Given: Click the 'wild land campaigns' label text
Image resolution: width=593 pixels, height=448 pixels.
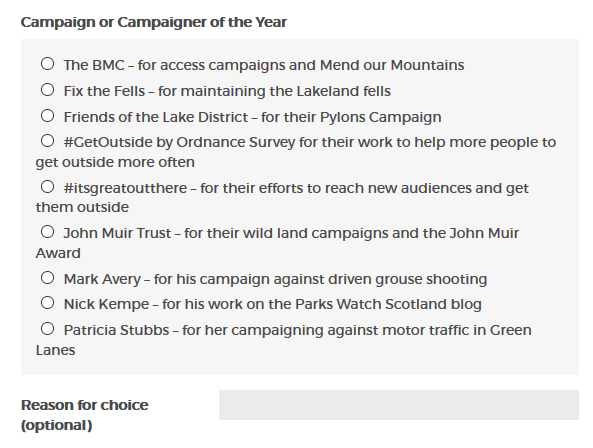Looking at the screenshot, I should coord(315,233).
